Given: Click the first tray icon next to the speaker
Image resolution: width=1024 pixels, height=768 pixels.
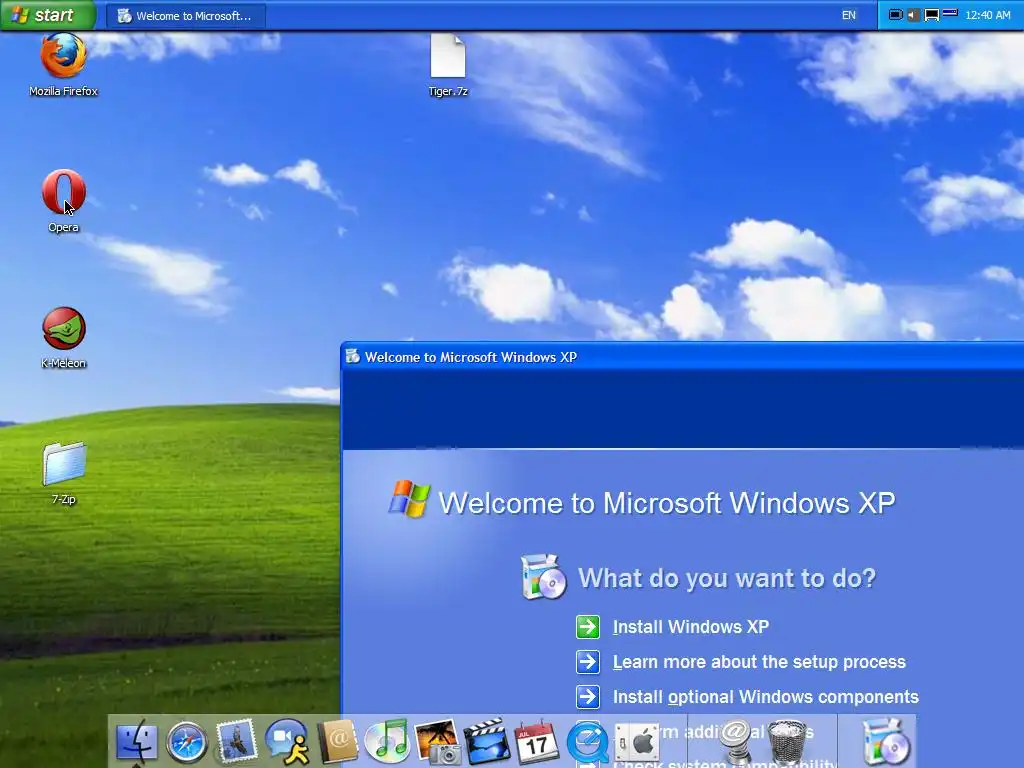Looking at the screenshot, I should (896, 14).
